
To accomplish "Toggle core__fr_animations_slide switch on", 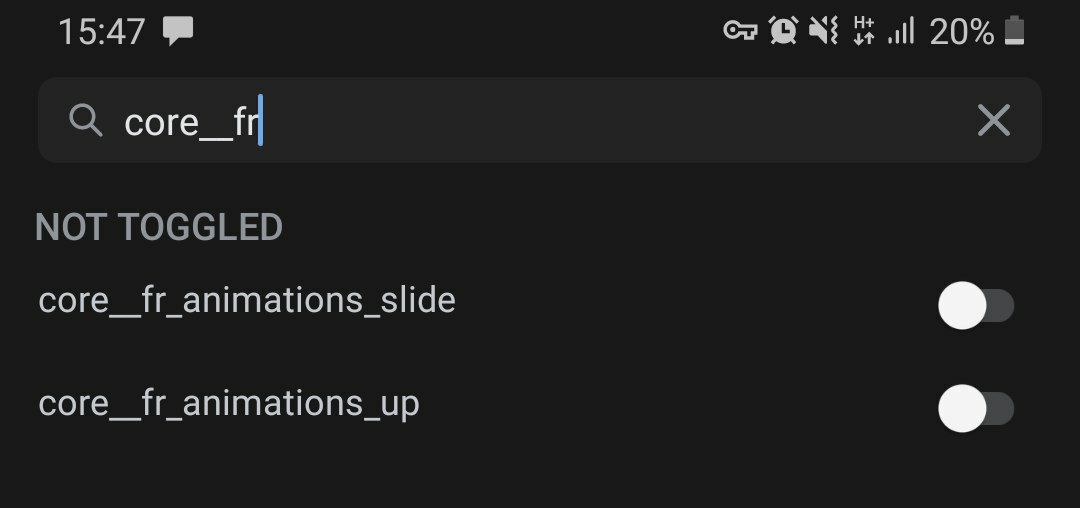I will tap(975, 306).
